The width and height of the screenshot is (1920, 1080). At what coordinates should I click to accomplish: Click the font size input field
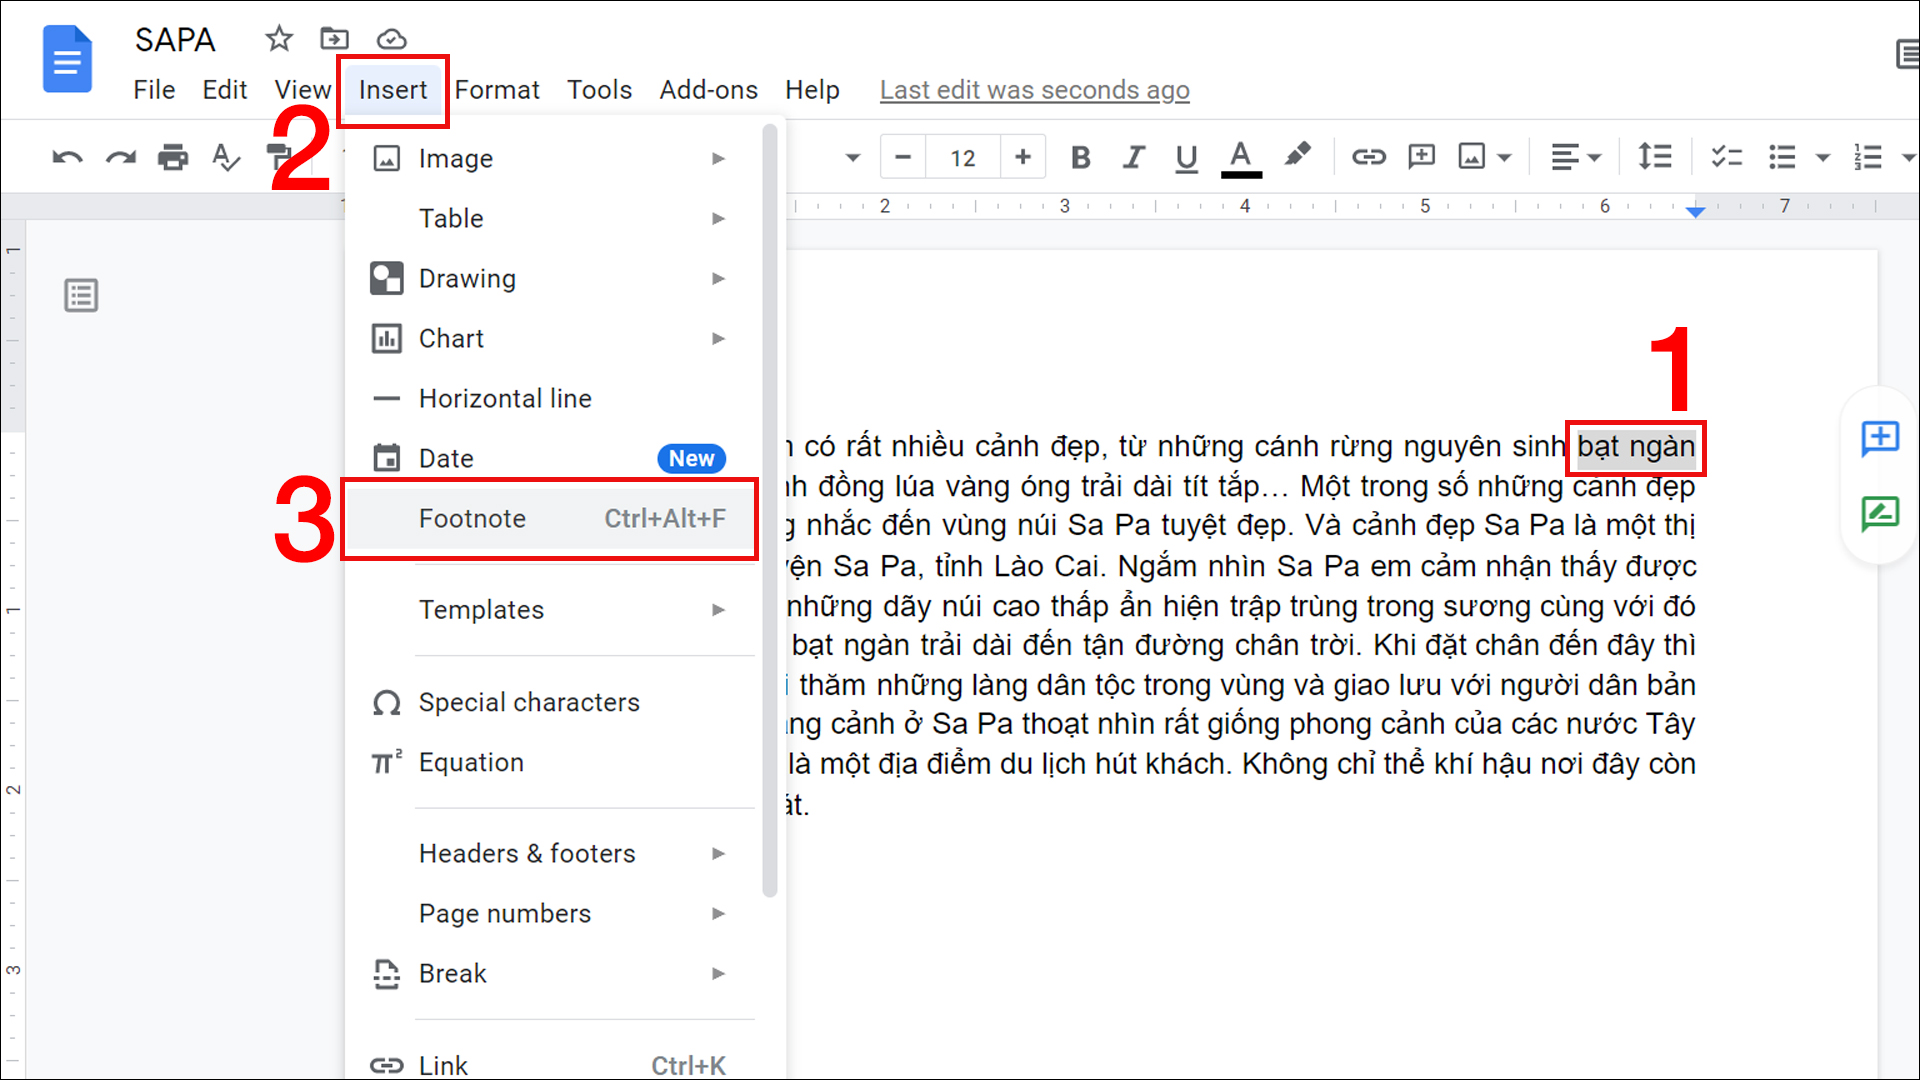963,157
